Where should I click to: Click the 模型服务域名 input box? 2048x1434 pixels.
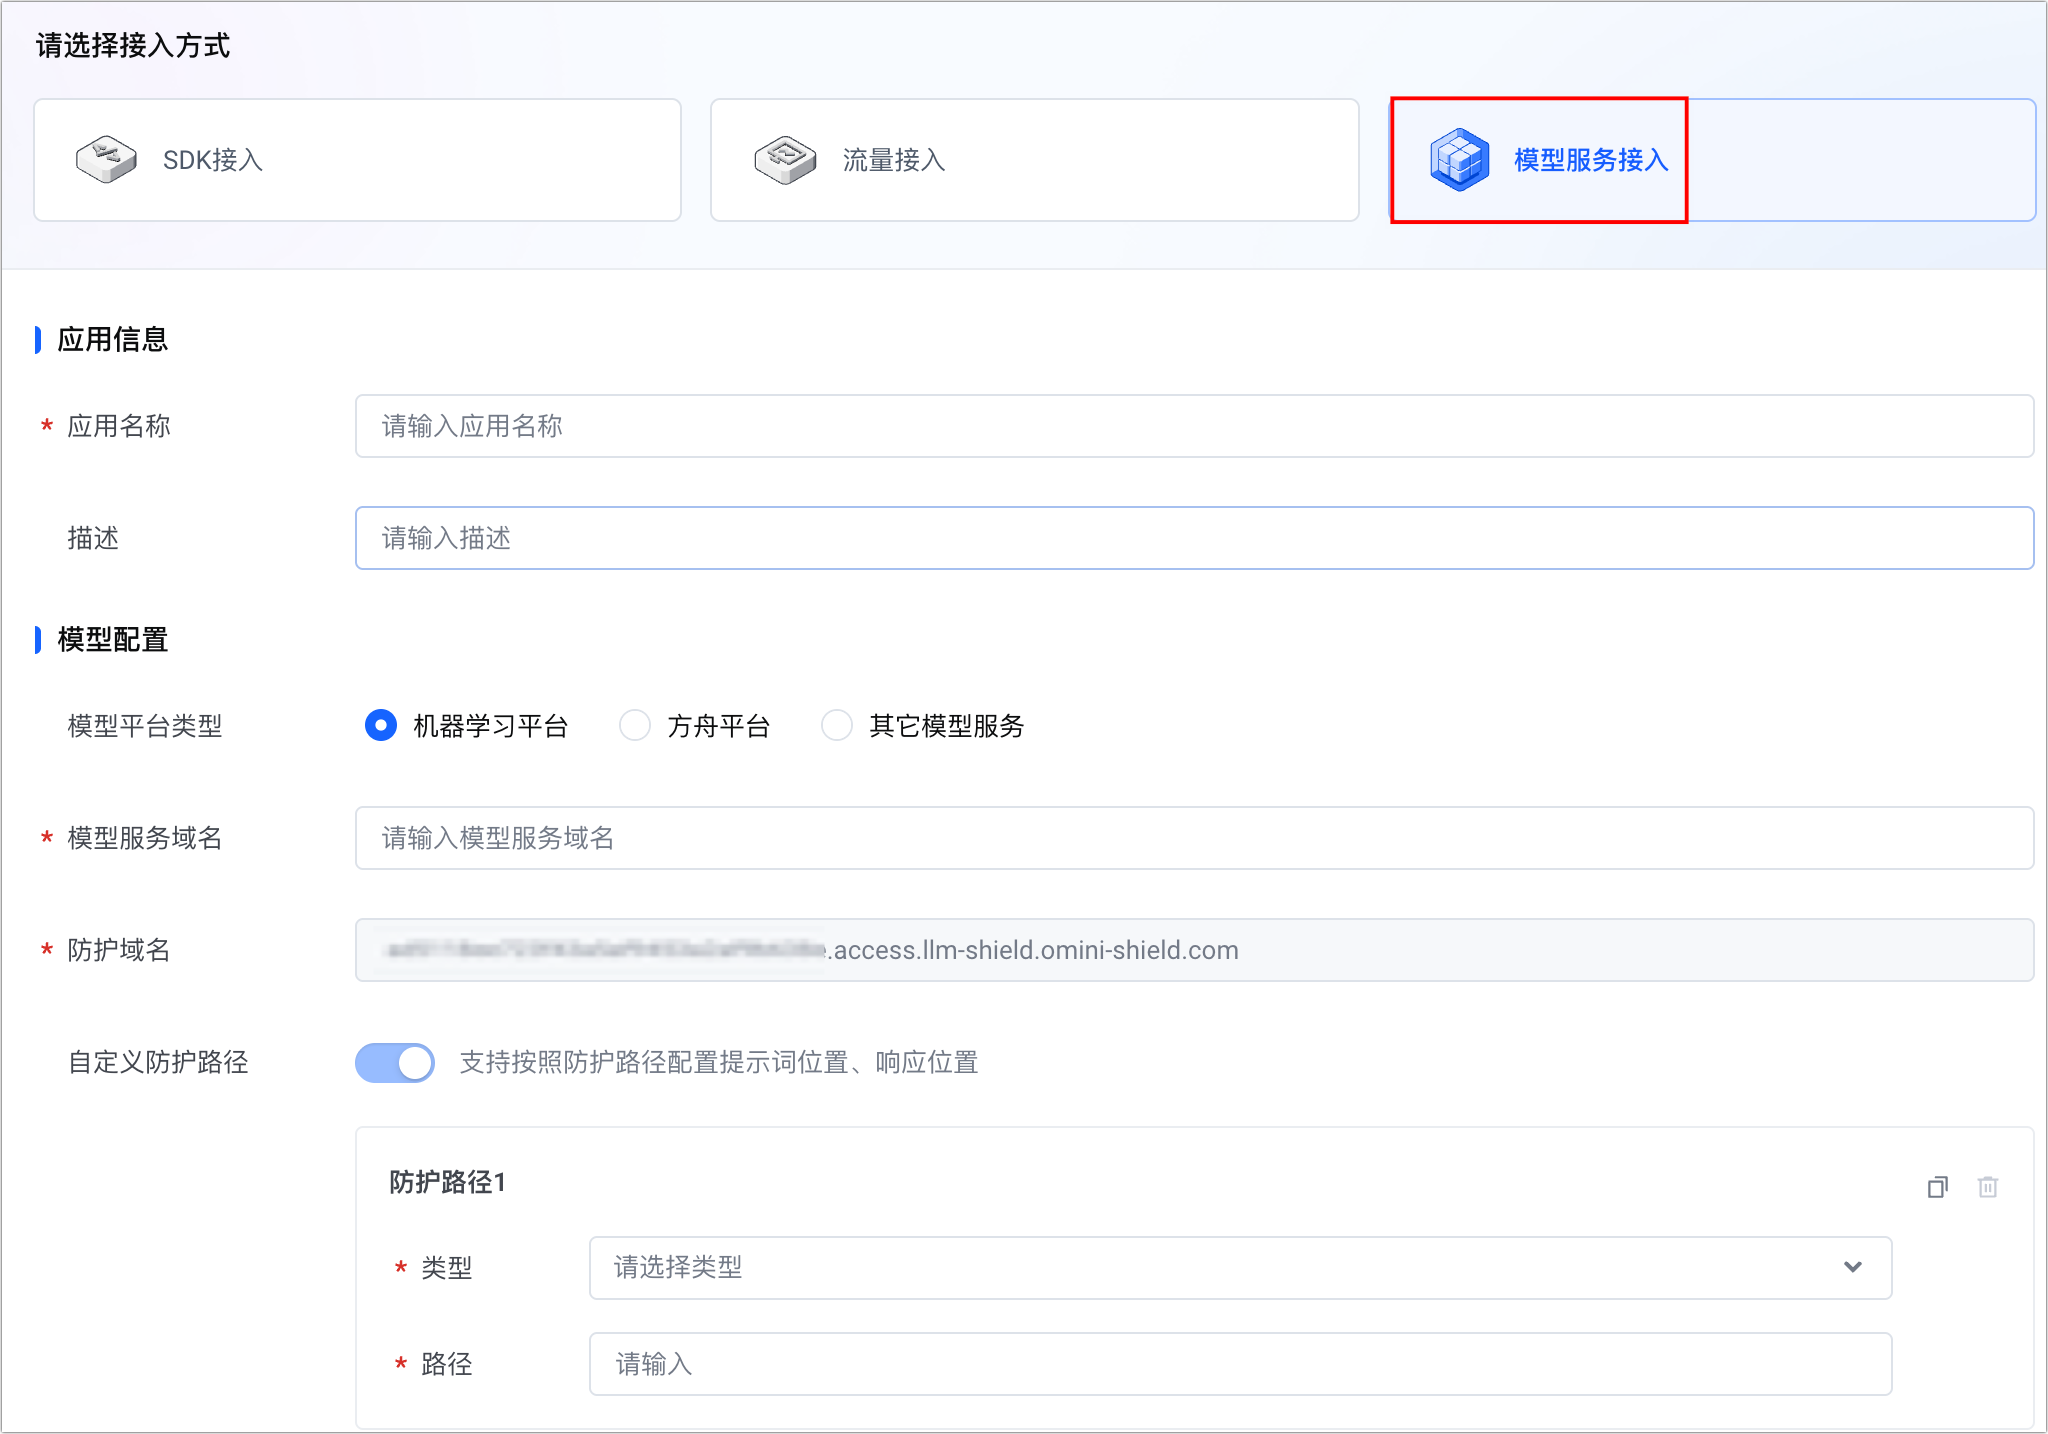tap(1194, 838)
